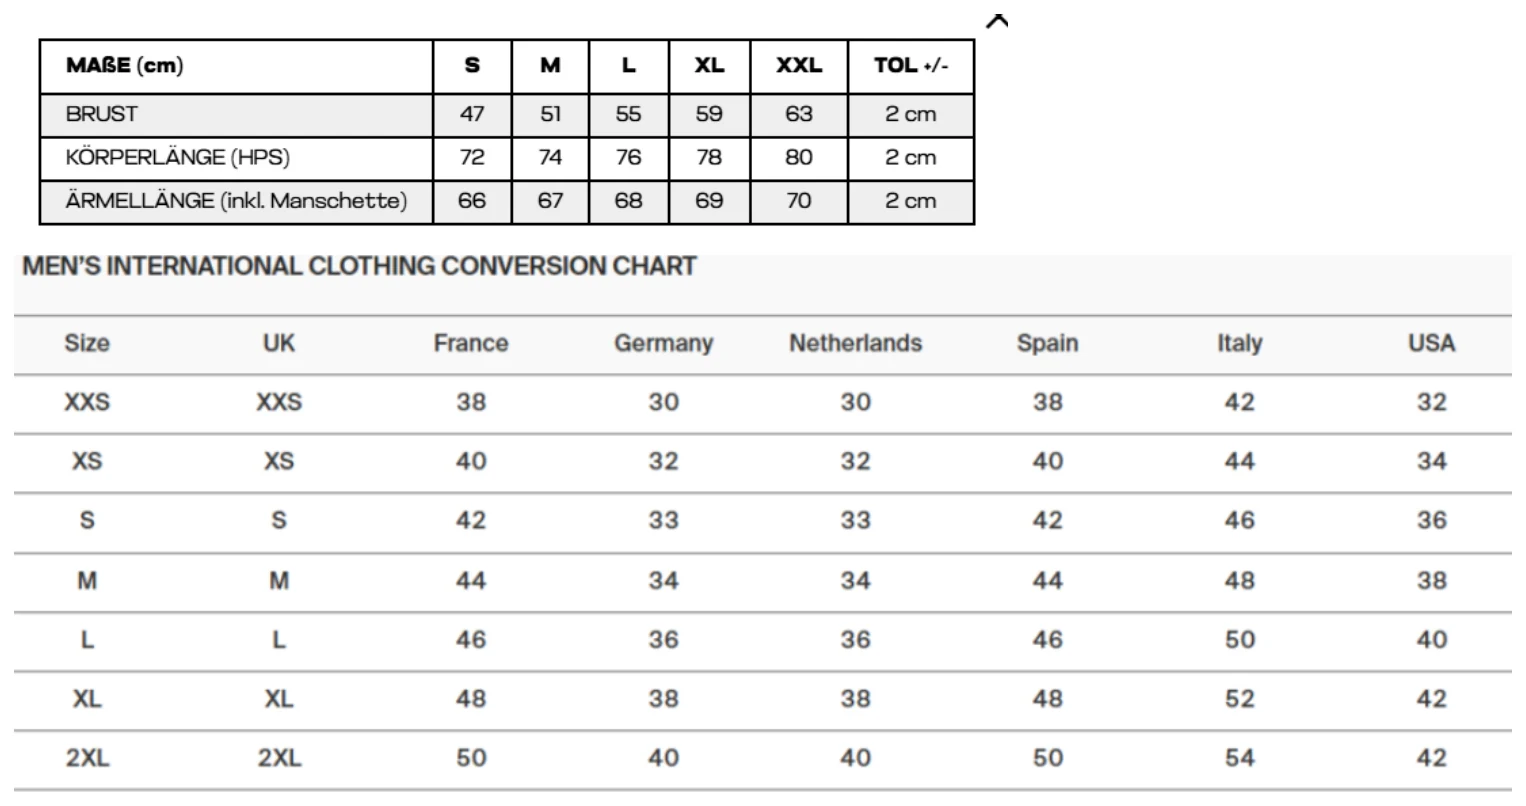
Task: Click the XXS label in the Size column
Action: coord(87,402)
